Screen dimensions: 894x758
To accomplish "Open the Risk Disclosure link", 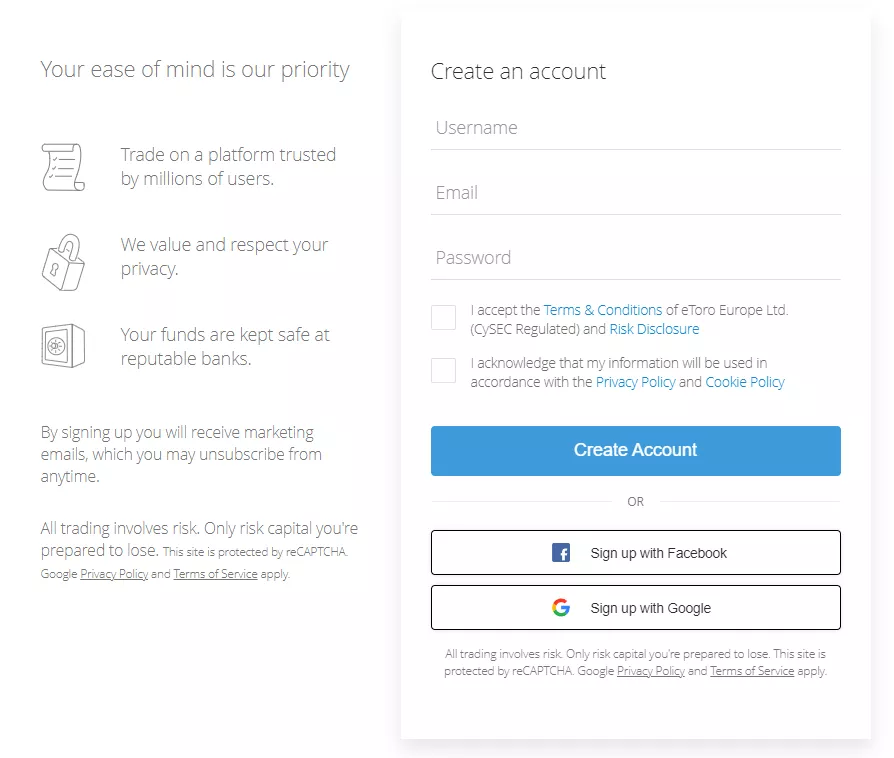I will [x=654, y=329].
